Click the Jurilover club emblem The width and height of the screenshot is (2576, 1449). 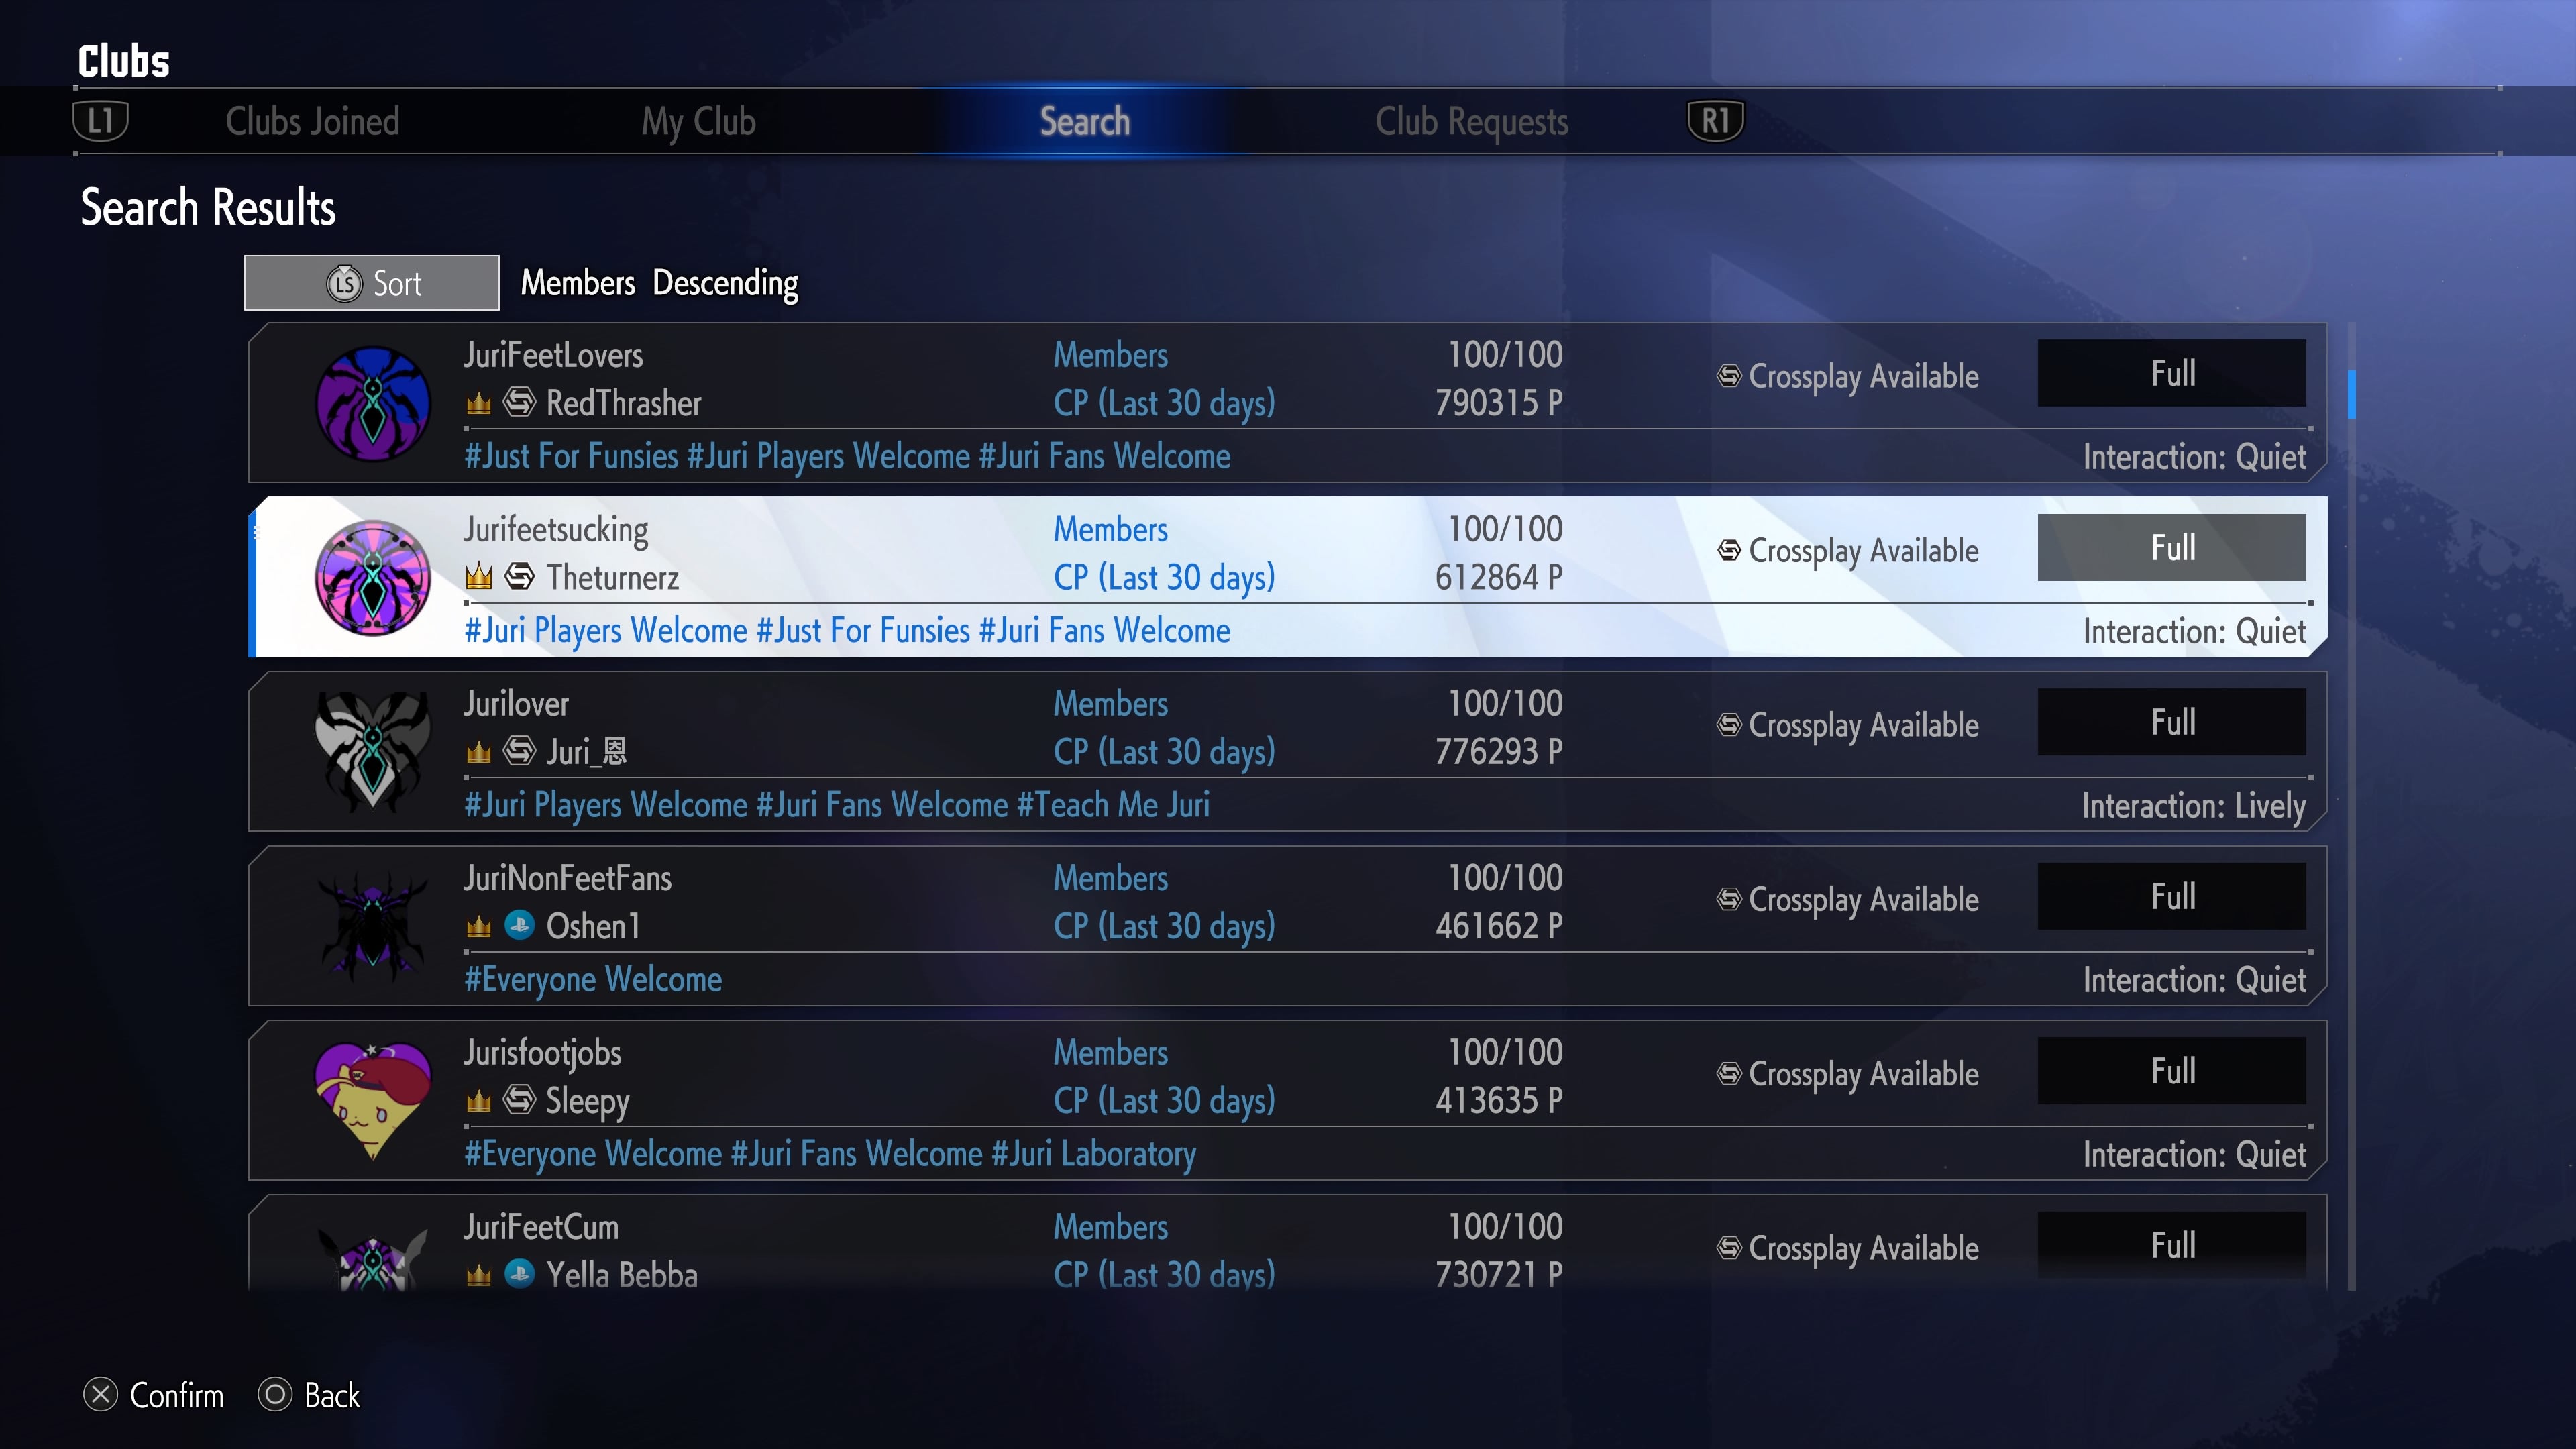[373, 751]
